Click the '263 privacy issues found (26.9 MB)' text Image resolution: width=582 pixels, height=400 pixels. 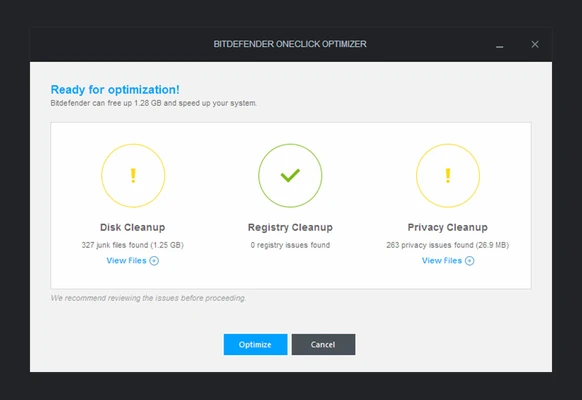pos(448,245)
